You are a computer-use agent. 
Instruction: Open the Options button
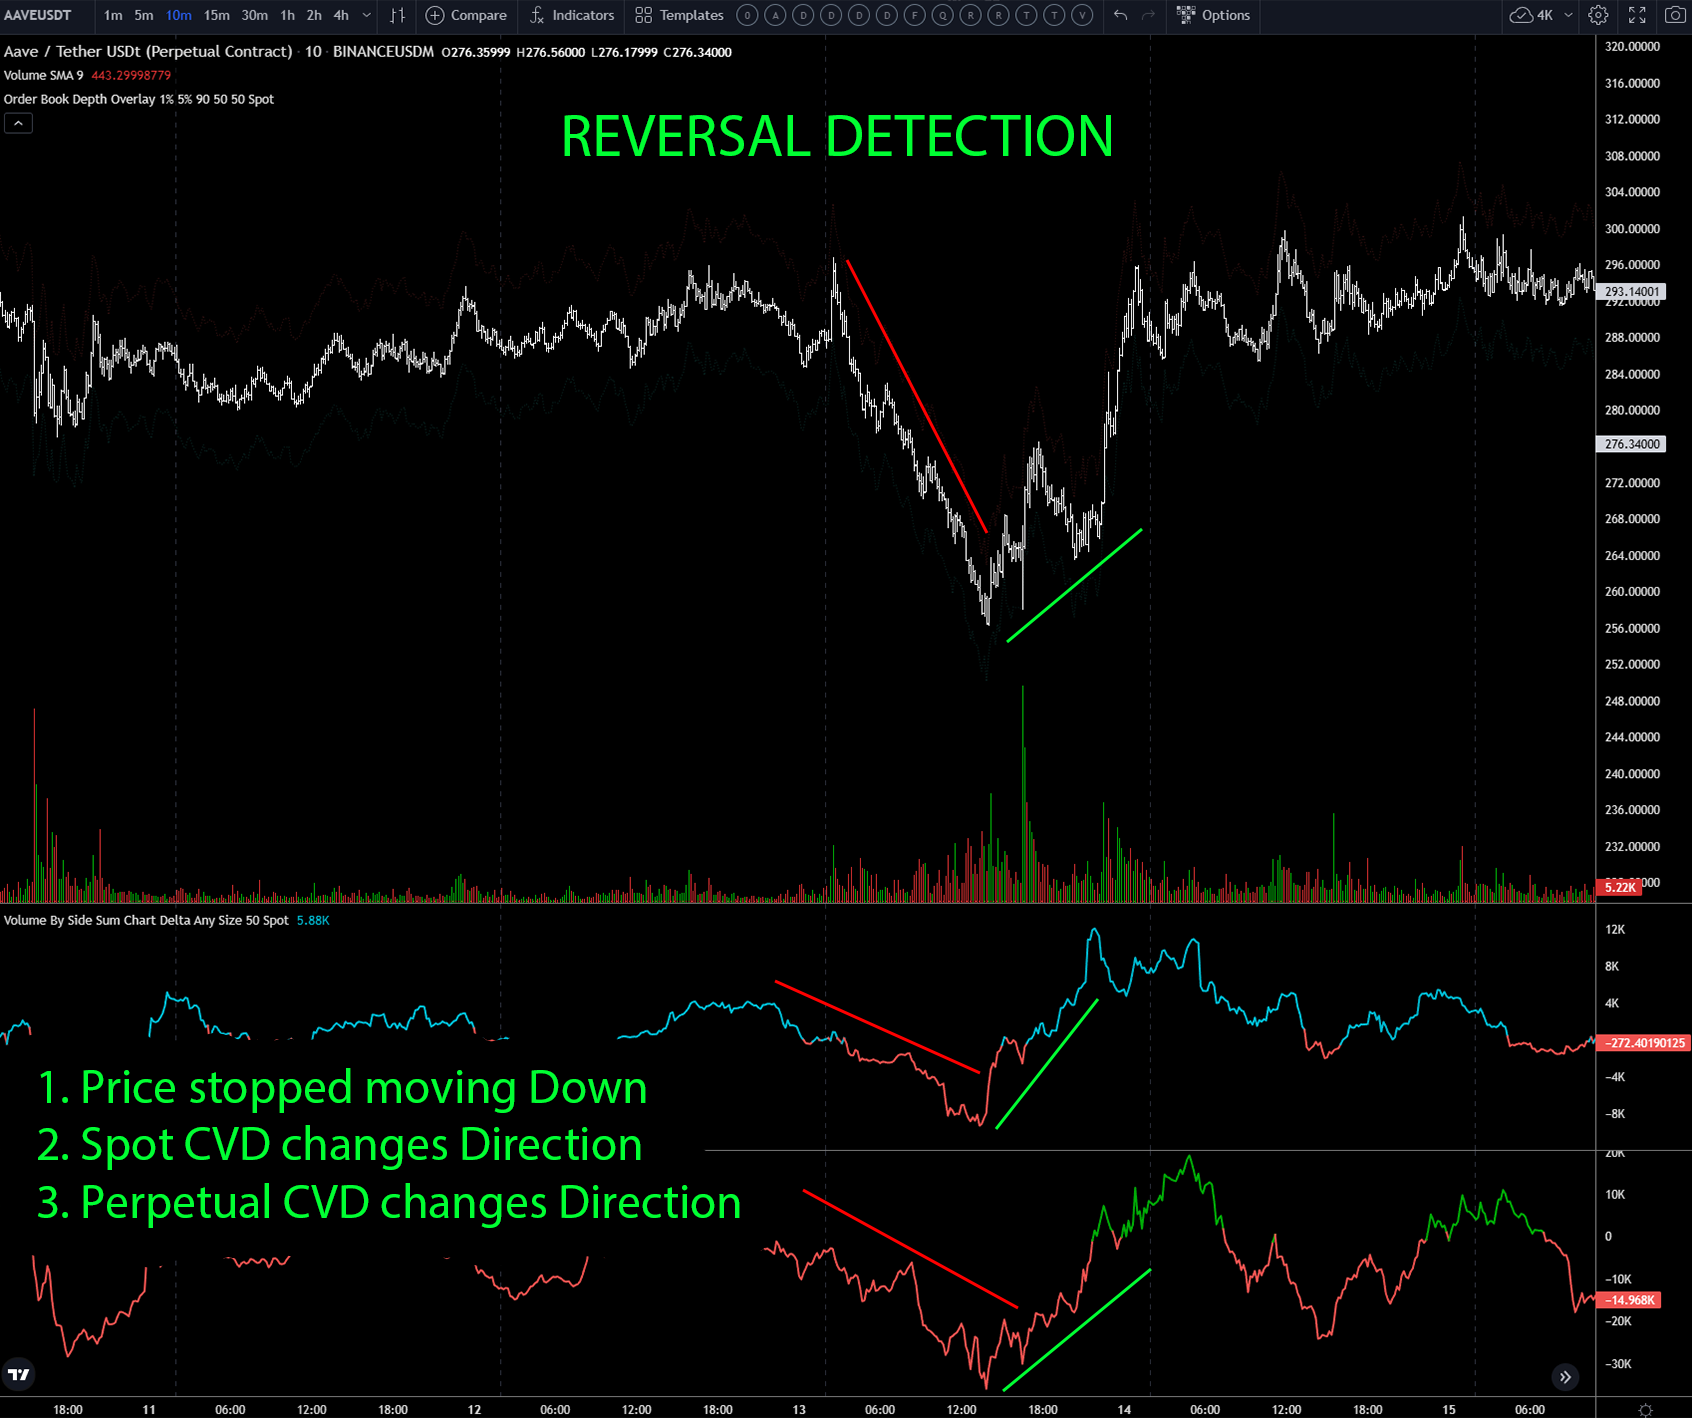1213,15
